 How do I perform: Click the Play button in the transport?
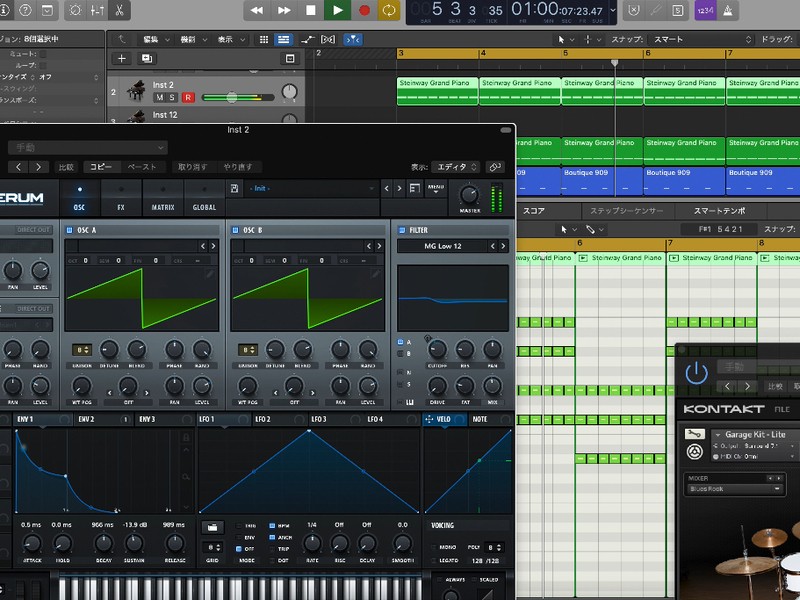point(337,10)
